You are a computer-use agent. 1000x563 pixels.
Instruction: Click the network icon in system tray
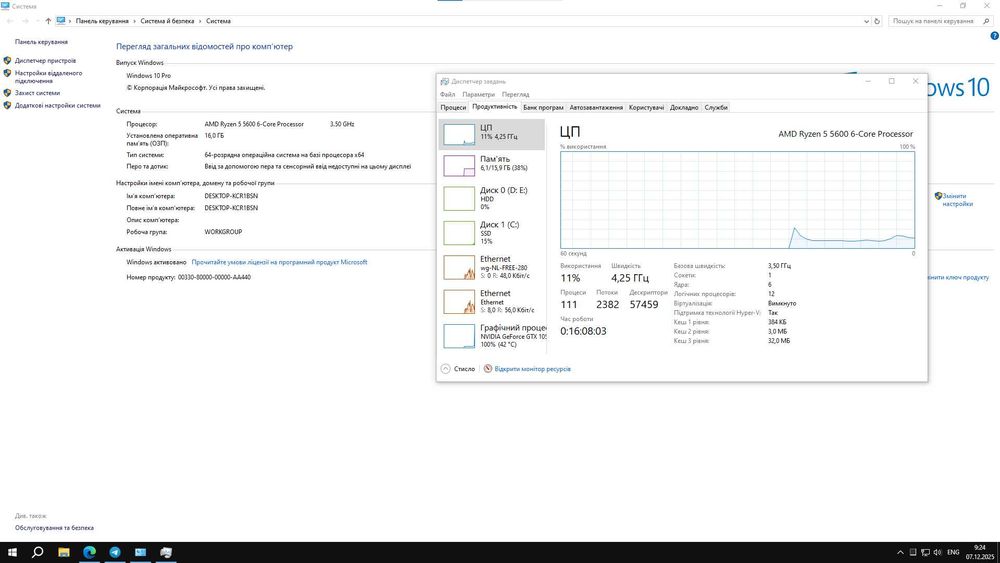click(925, 552)
